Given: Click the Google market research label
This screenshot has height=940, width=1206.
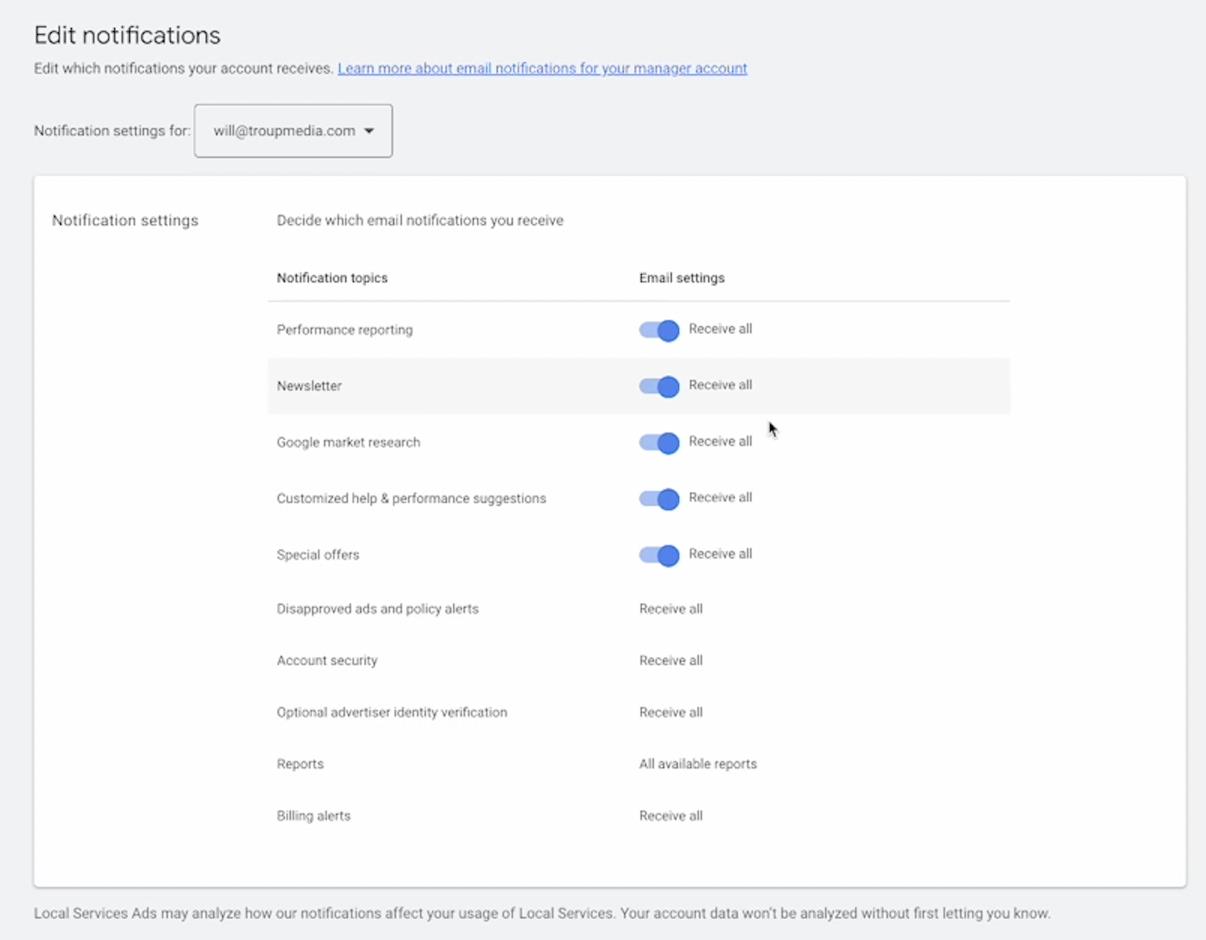Looking at the screenshot, I should click(x=348, y=442).
